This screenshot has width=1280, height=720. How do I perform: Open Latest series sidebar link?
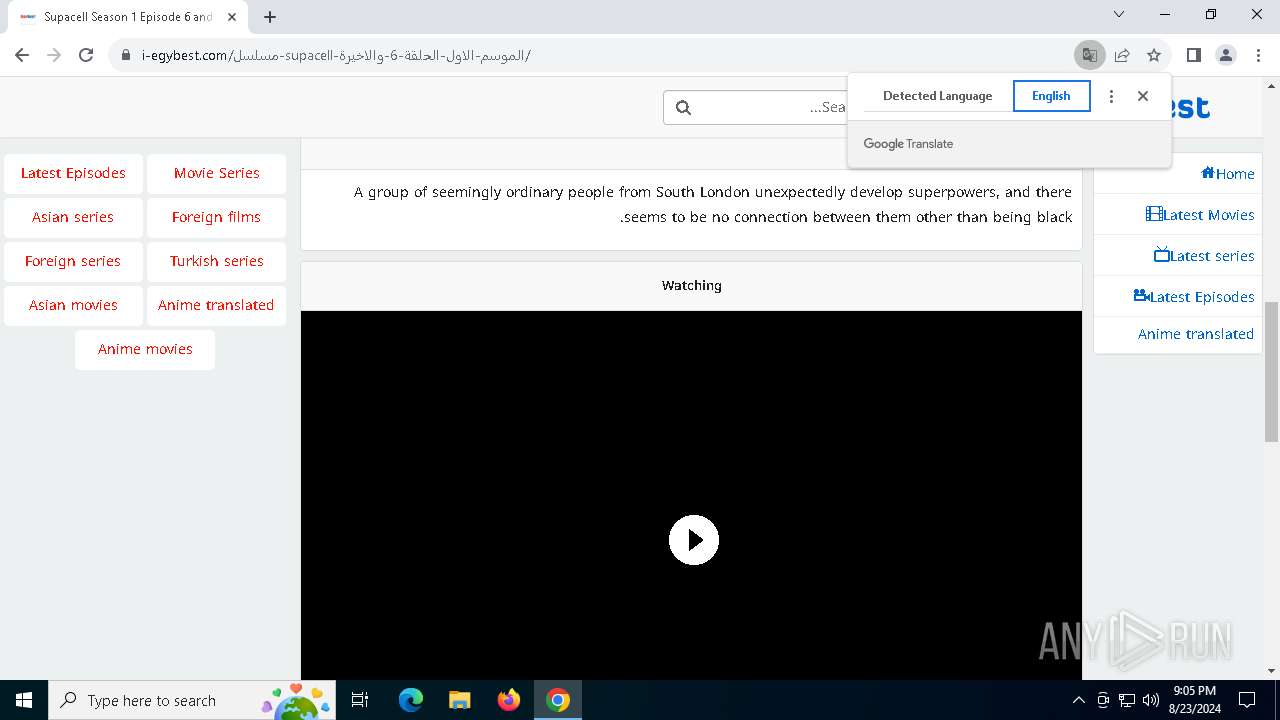(1204, 255)
